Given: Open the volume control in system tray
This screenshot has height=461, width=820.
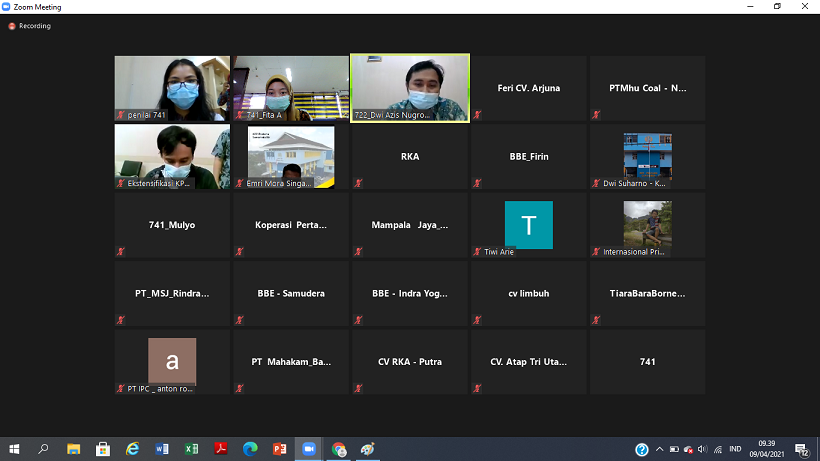Looking at the screenshot, I should [703, 449].
